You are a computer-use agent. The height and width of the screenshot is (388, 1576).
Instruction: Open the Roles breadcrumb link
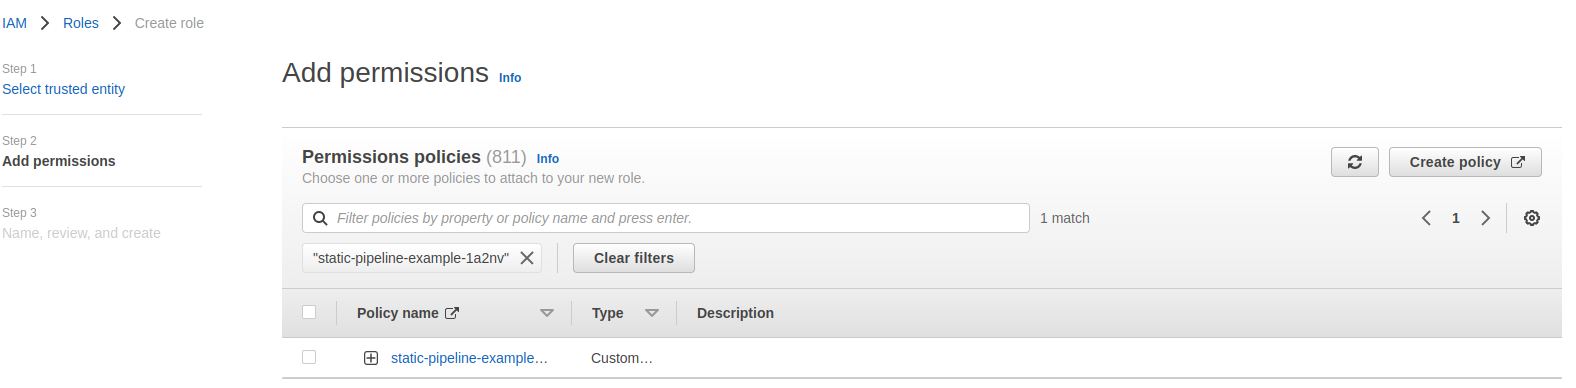coord(81,23)
